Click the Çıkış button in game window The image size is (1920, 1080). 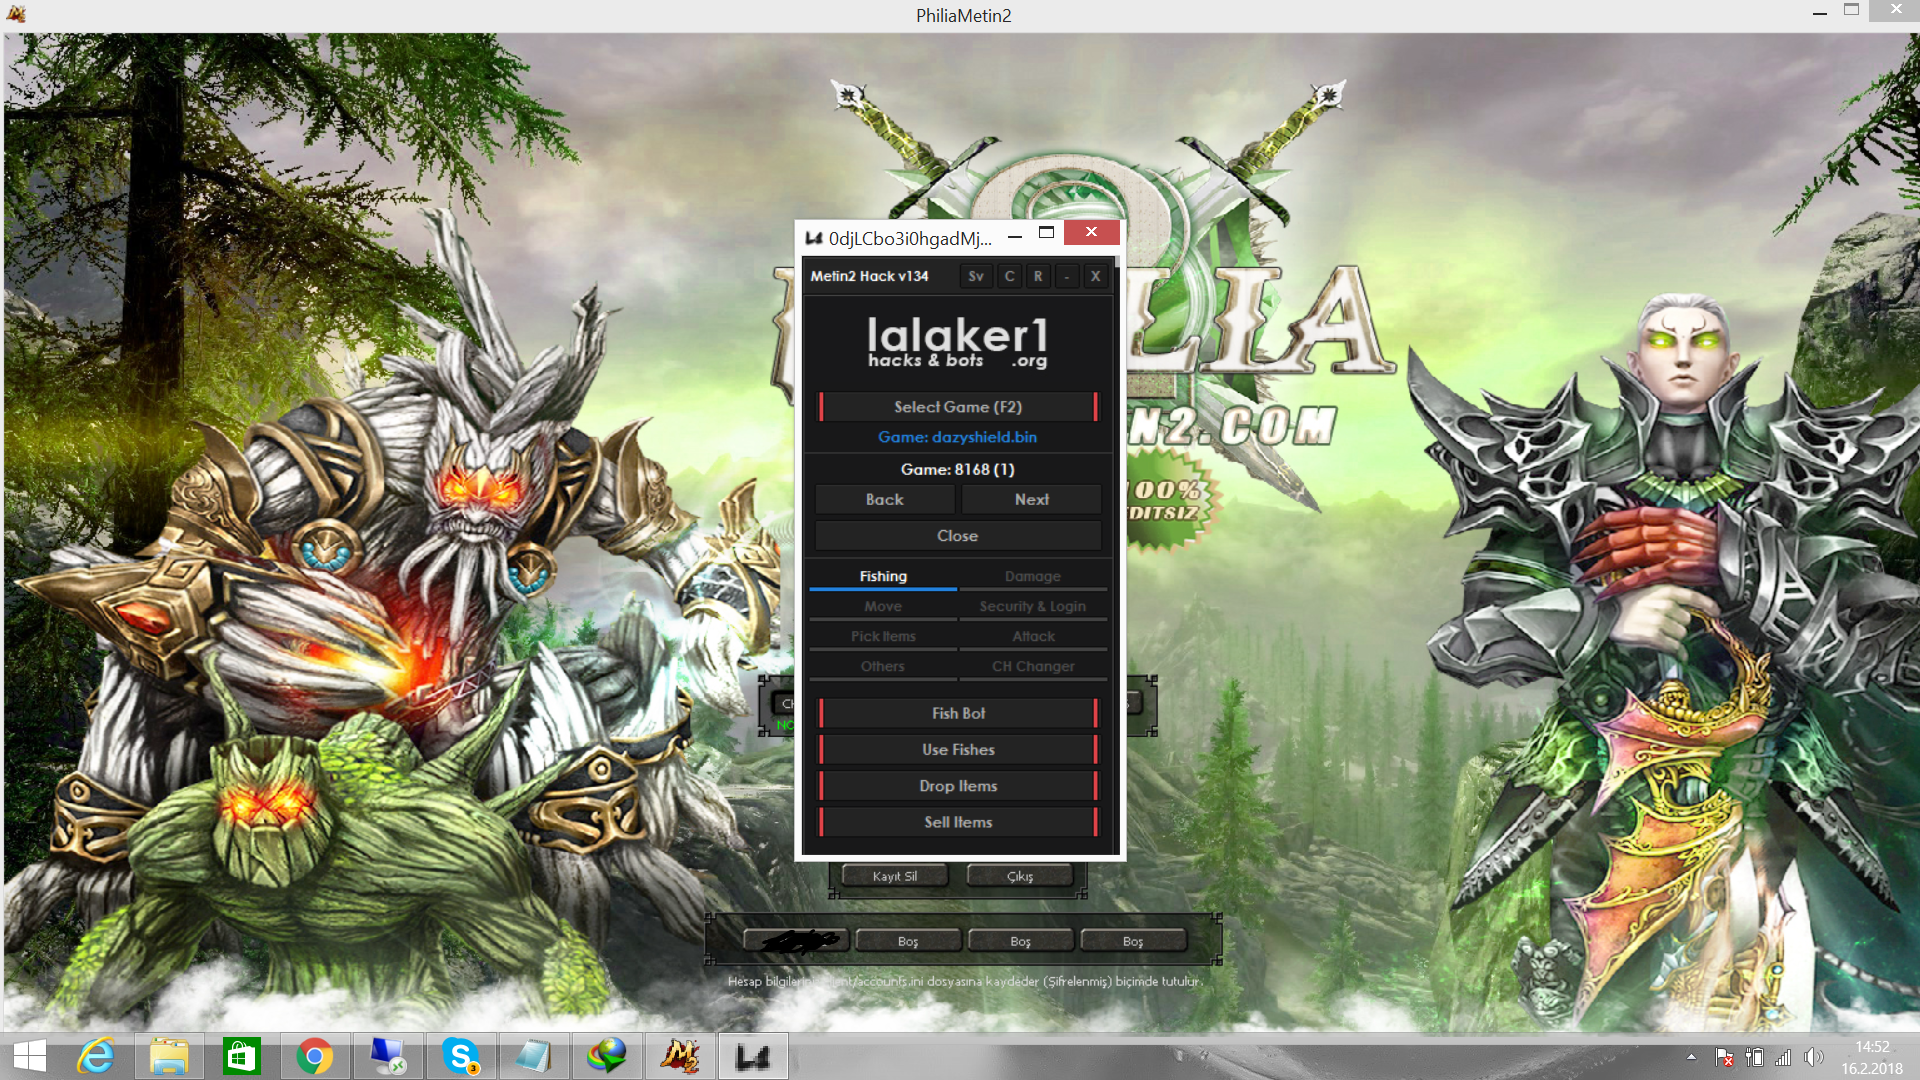coord(1020,876)
